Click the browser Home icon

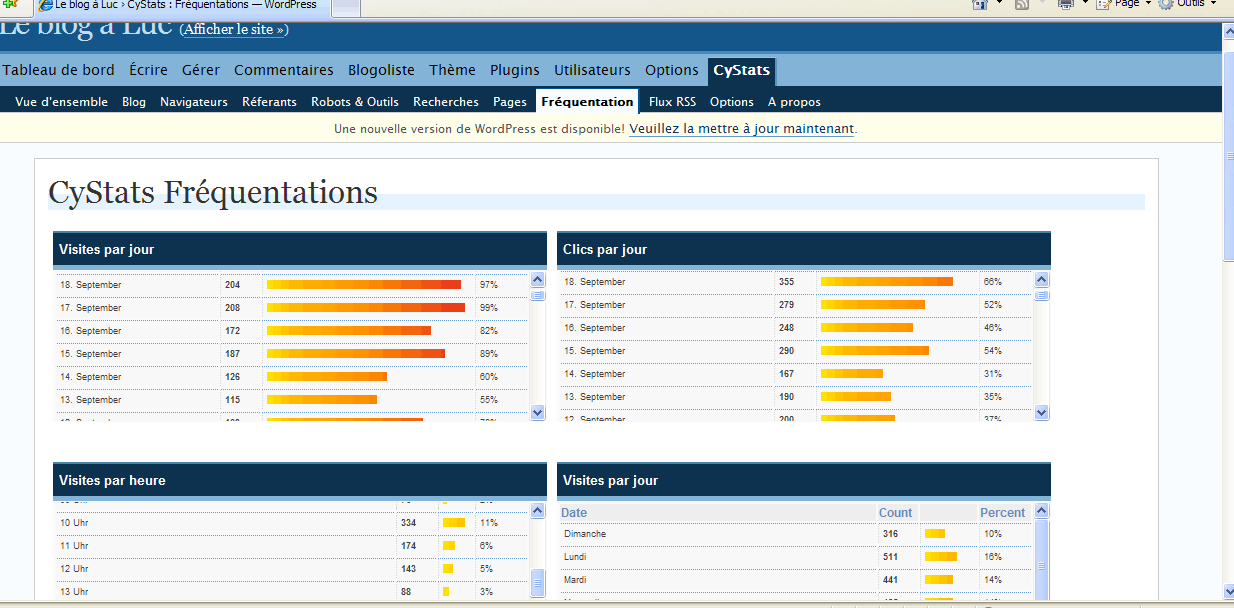click(980, 5)
